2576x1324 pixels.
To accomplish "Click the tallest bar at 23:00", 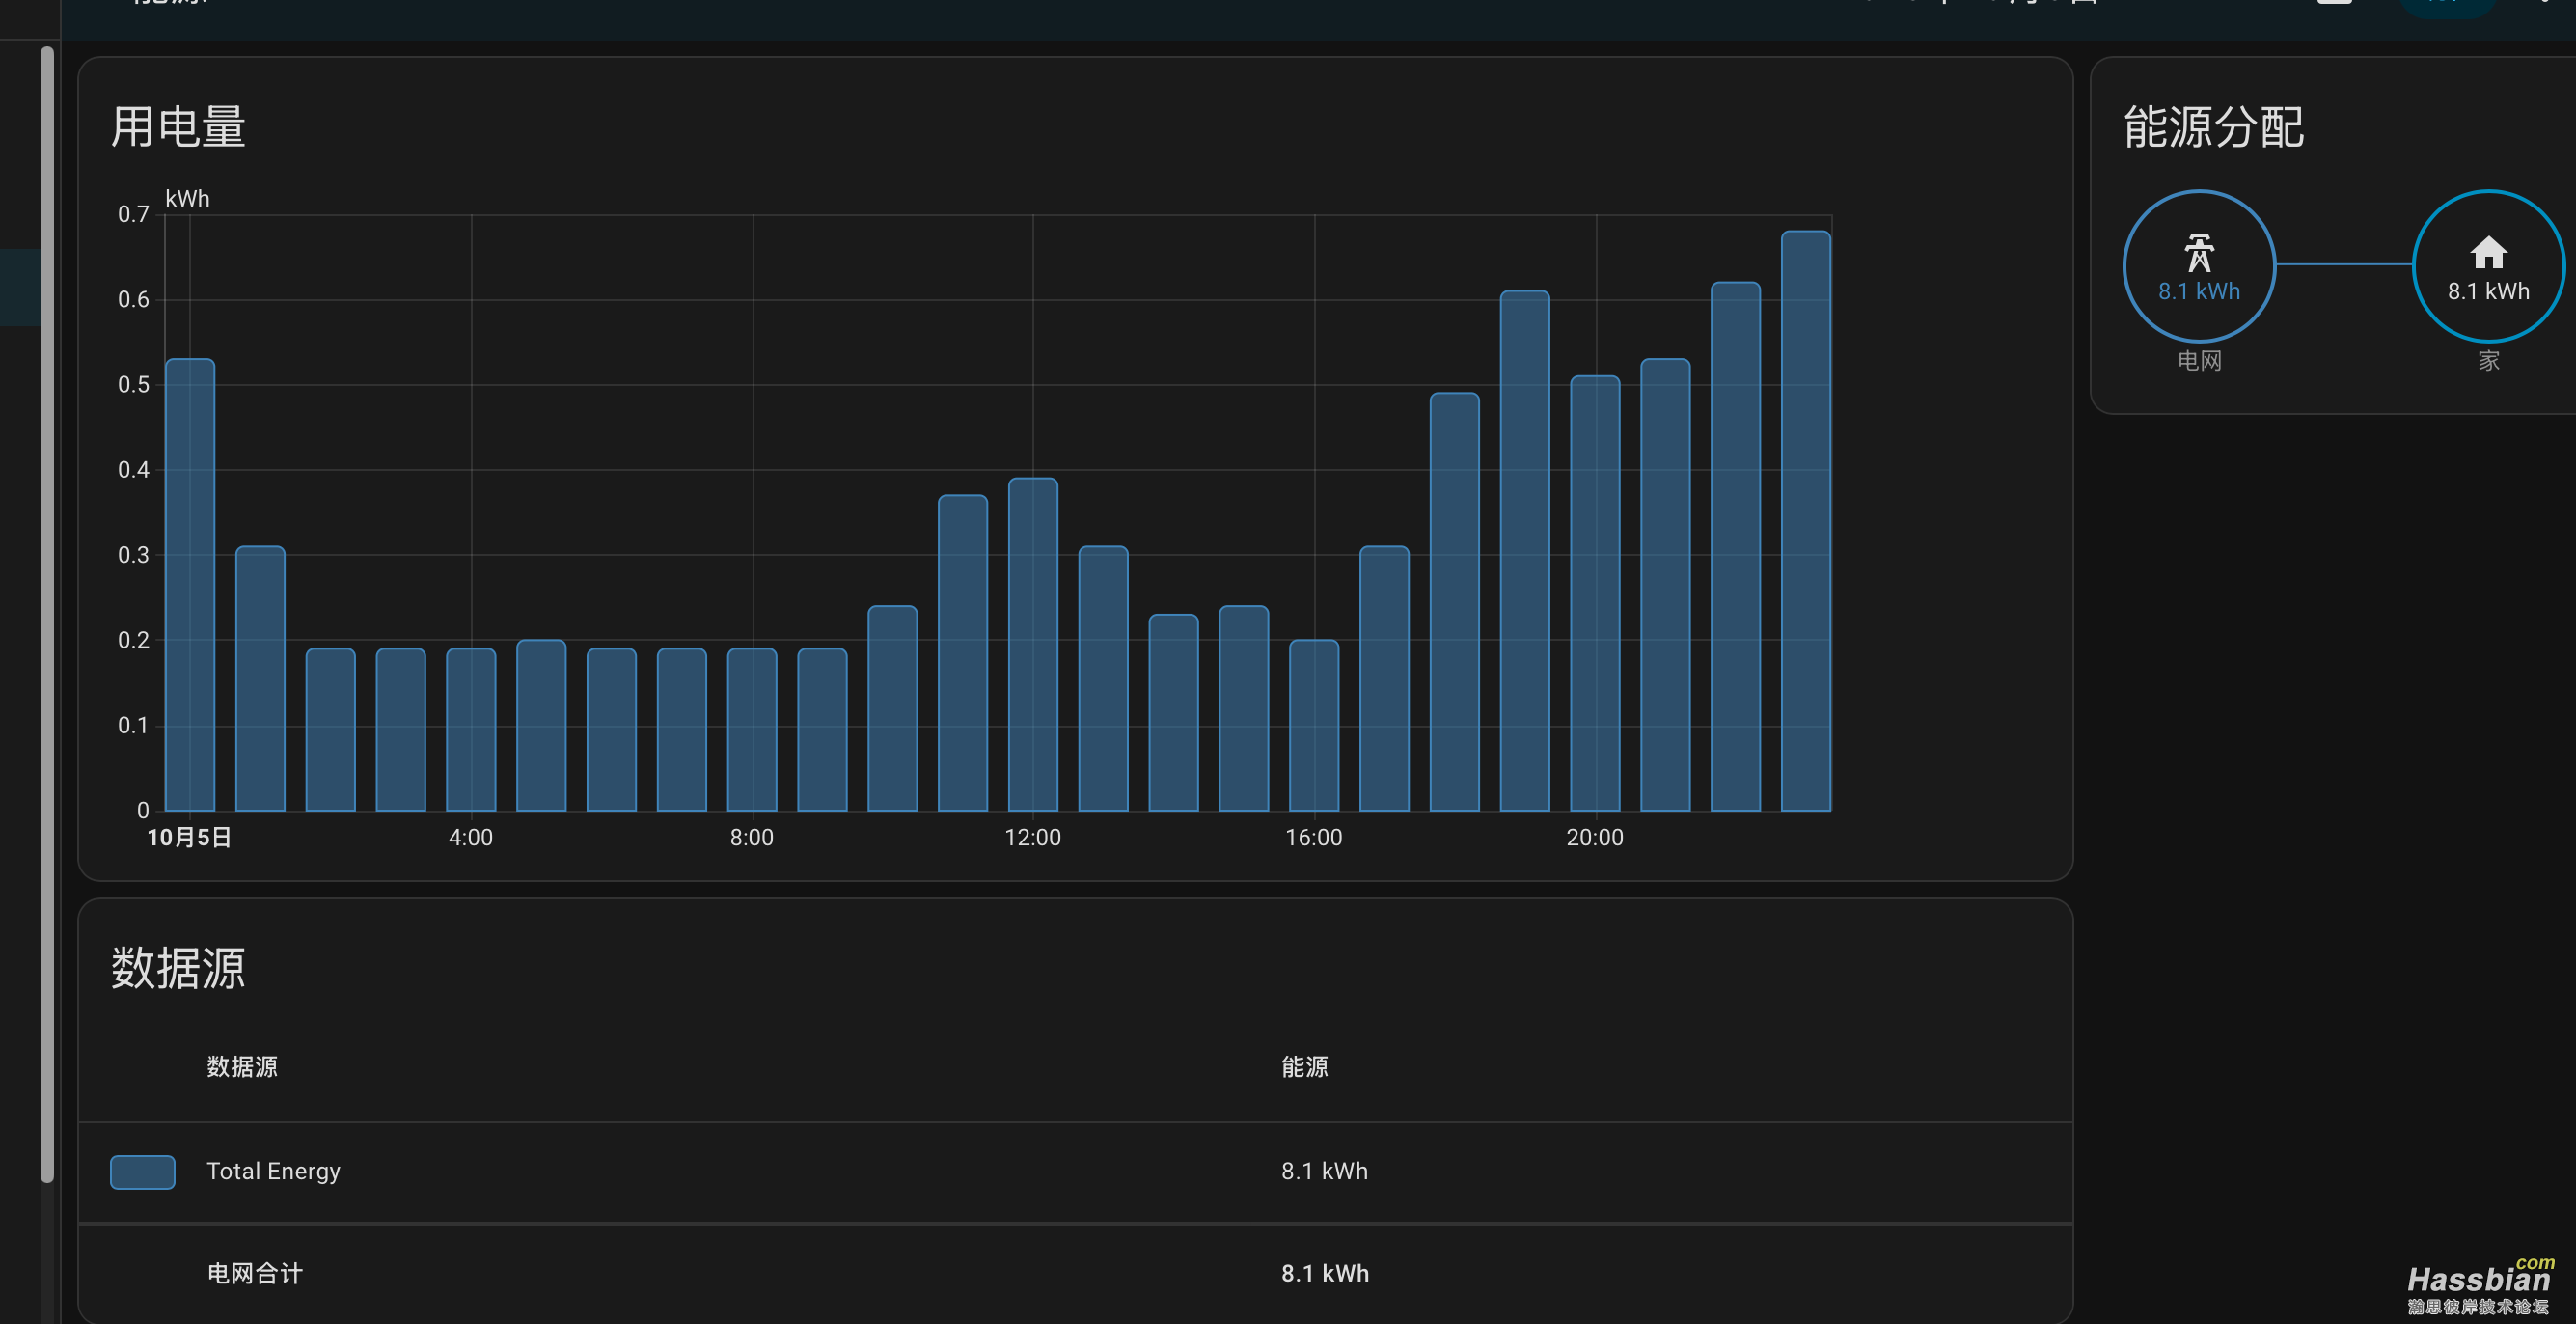I will coord(1805,520).
